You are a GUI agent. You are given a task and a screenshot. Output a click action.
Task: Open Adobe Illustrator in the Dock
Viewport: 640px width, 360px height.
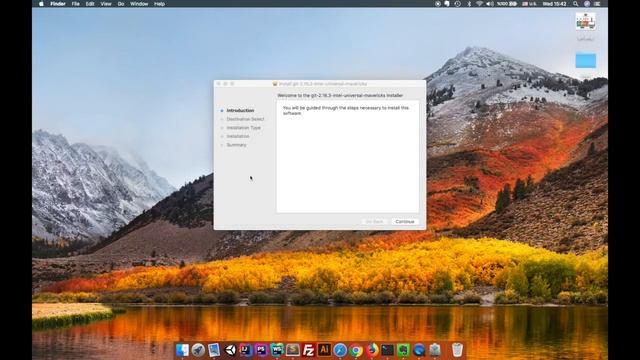coord(324,350)
